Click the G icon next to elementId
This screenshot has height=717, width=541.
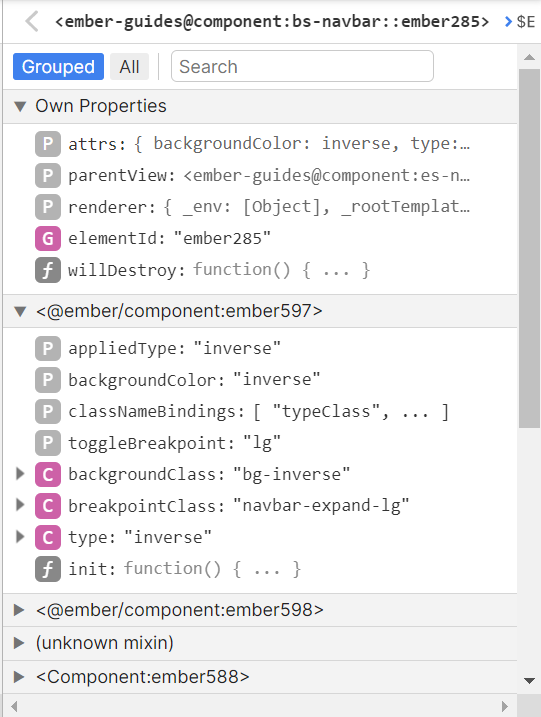tap(48, 238)
